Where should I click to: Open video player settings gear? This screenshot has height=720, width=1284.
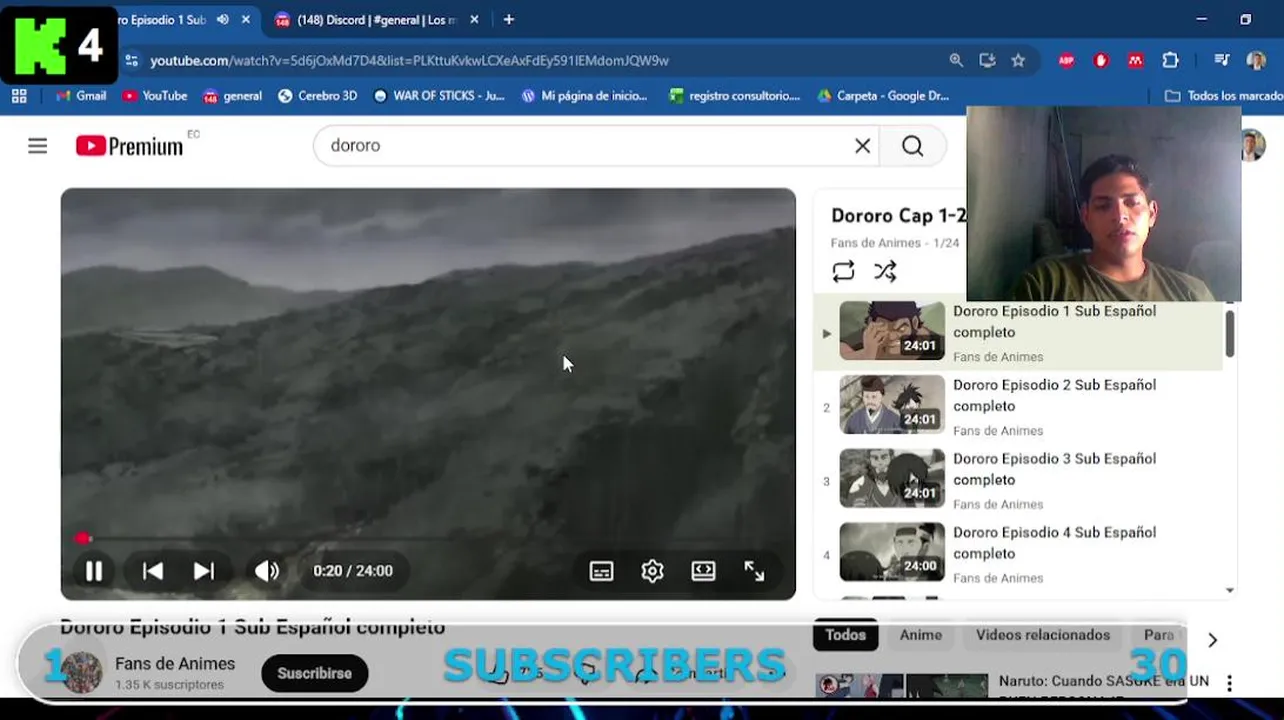point(652,571)
